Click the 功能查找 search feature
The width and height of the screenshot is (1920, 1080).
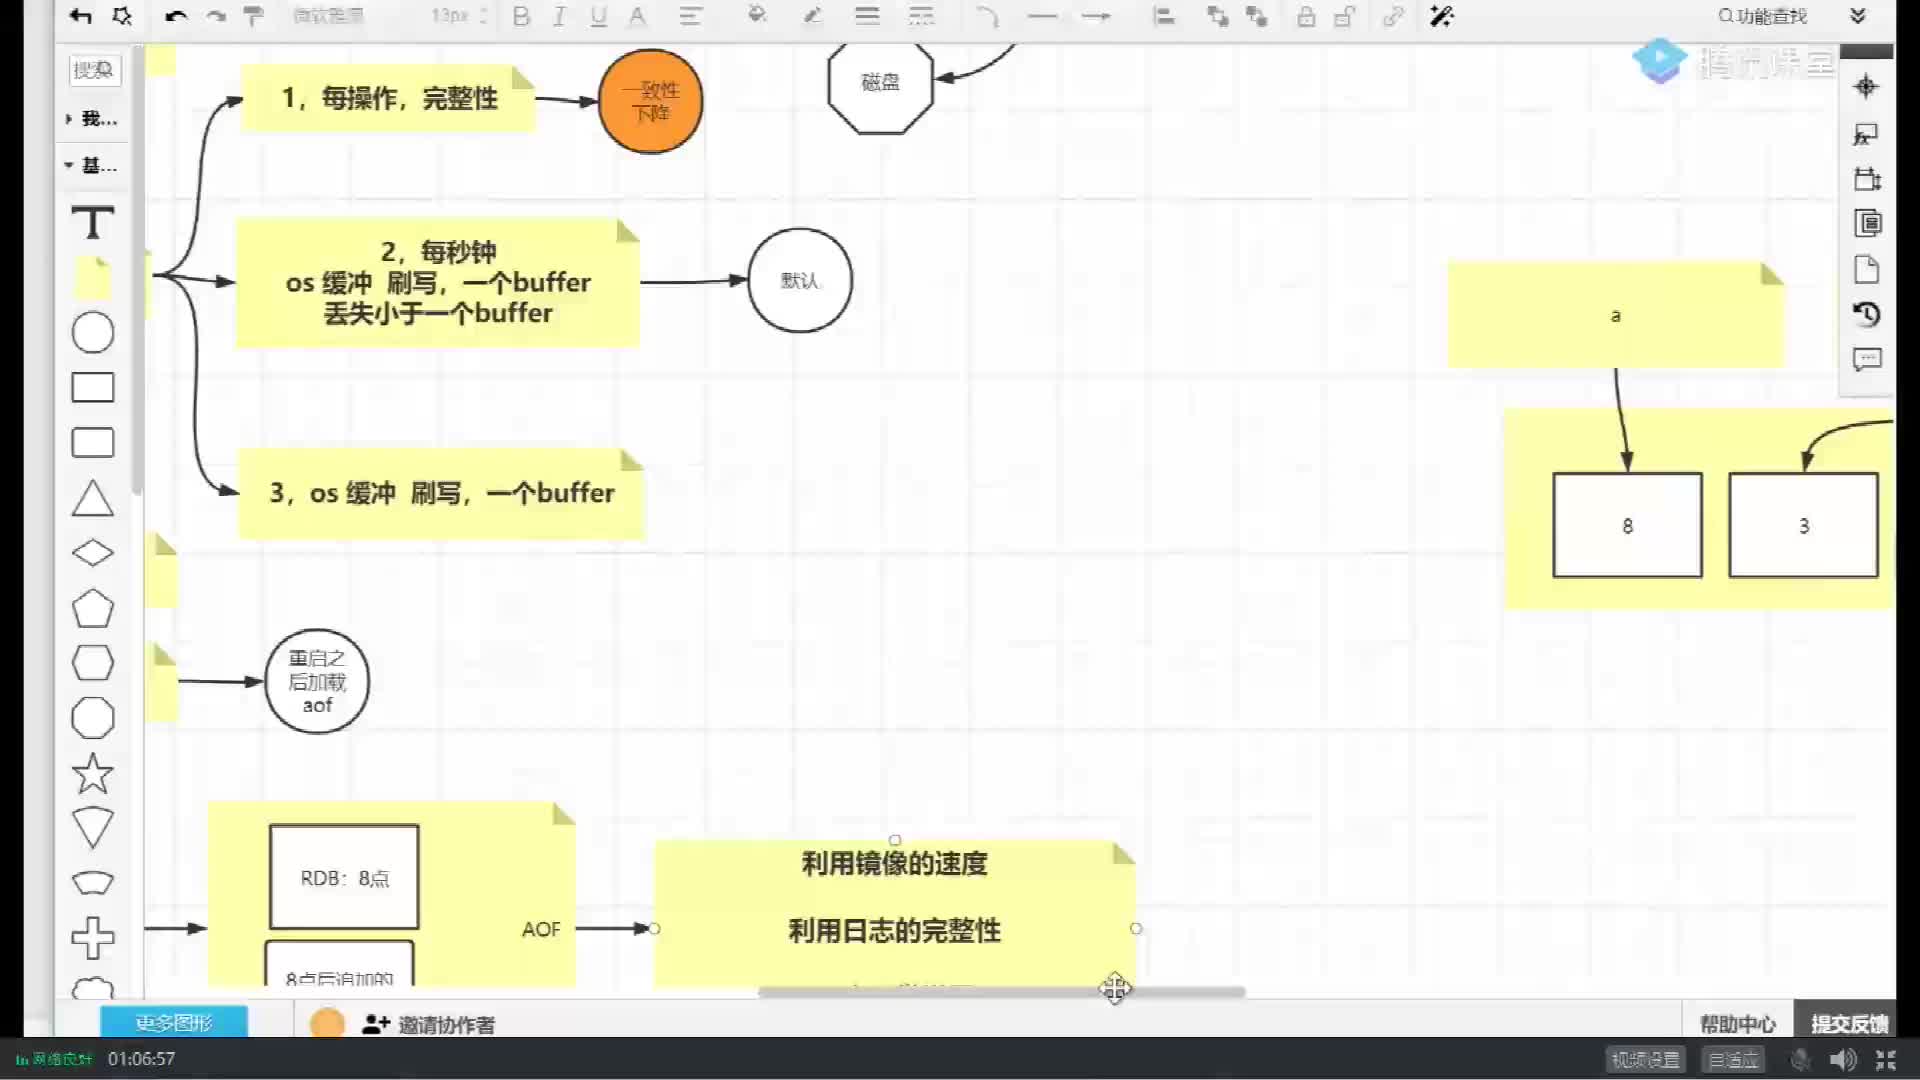click(x=1763, y=16)
